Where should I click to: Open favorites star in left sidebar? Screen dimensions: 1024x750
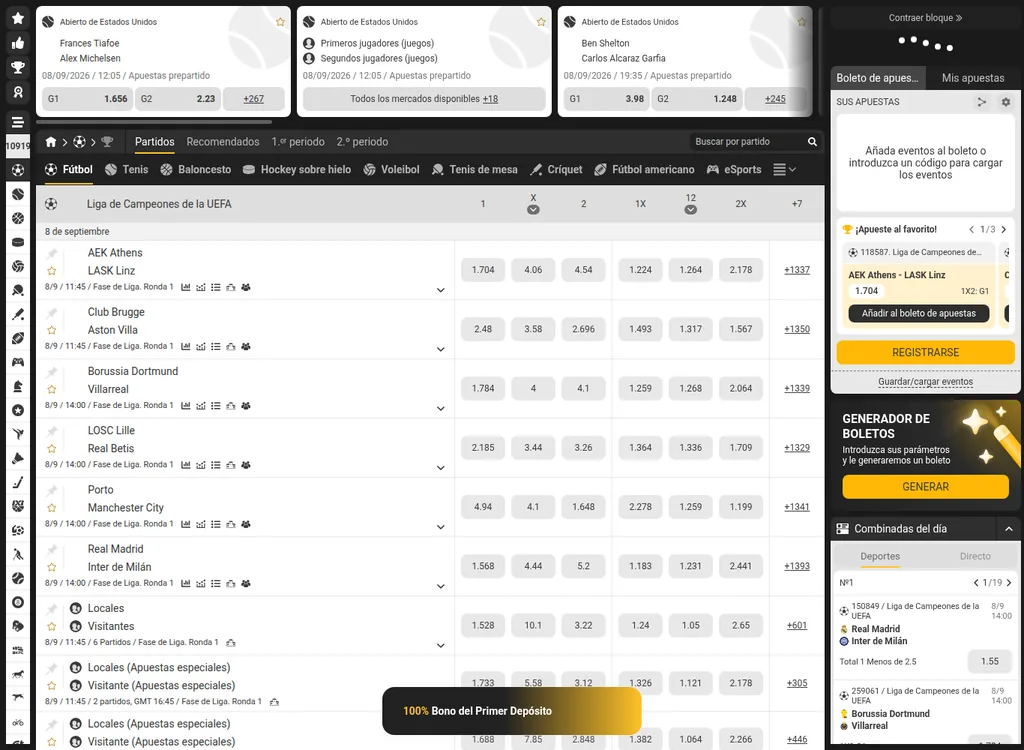coord(18,18)
